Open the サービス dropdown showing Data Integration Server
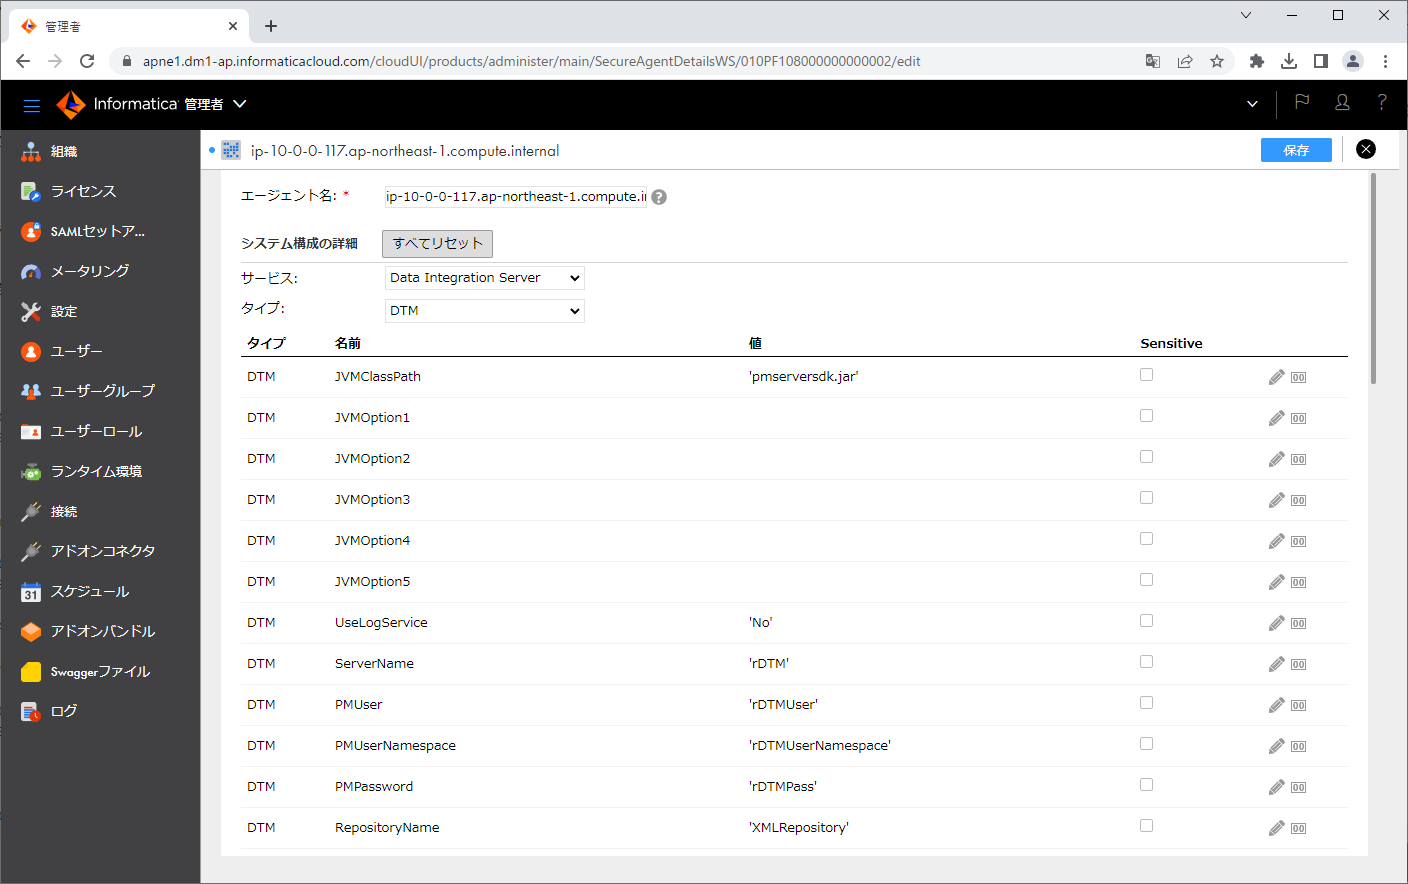The image size is (1408, 884). 484,277
